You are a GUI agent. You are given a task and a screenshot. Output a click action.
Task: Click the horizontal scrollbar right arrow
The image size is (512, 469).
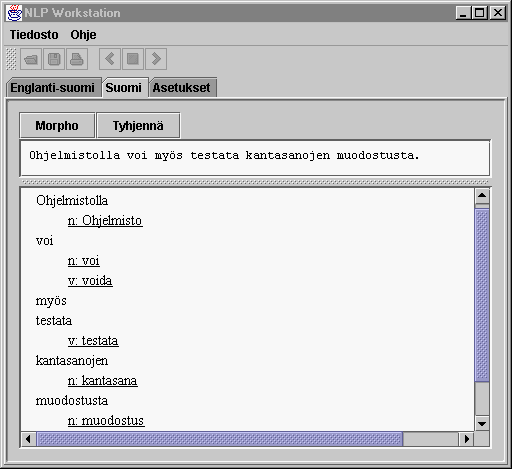click(x=467, y=439)
